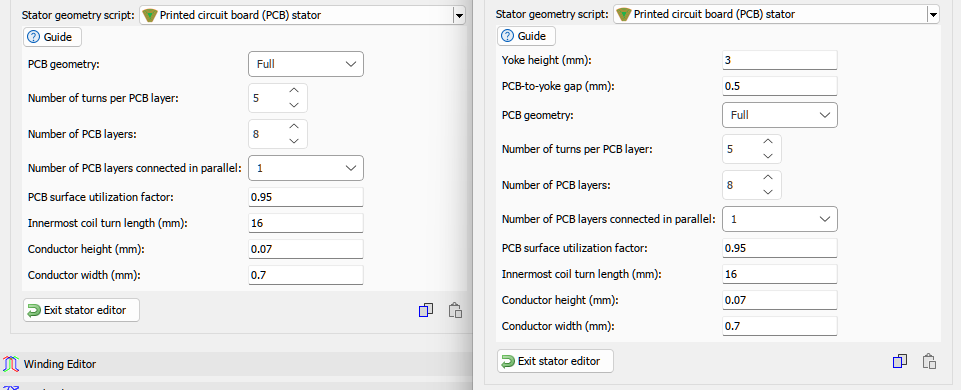Decrease number of PCB layers, left panel
Viewport: 961px width, 390px height.
tap(294, 140)
